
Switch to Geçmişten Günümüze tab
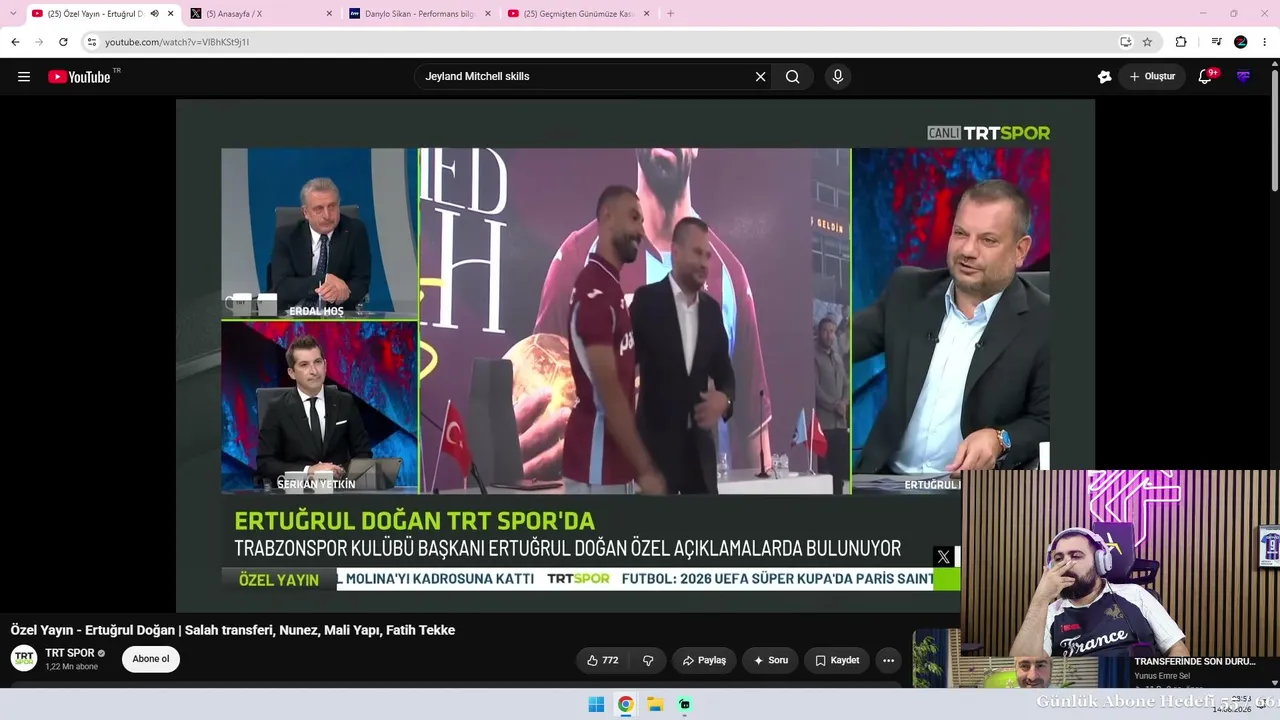click(579, 14)
